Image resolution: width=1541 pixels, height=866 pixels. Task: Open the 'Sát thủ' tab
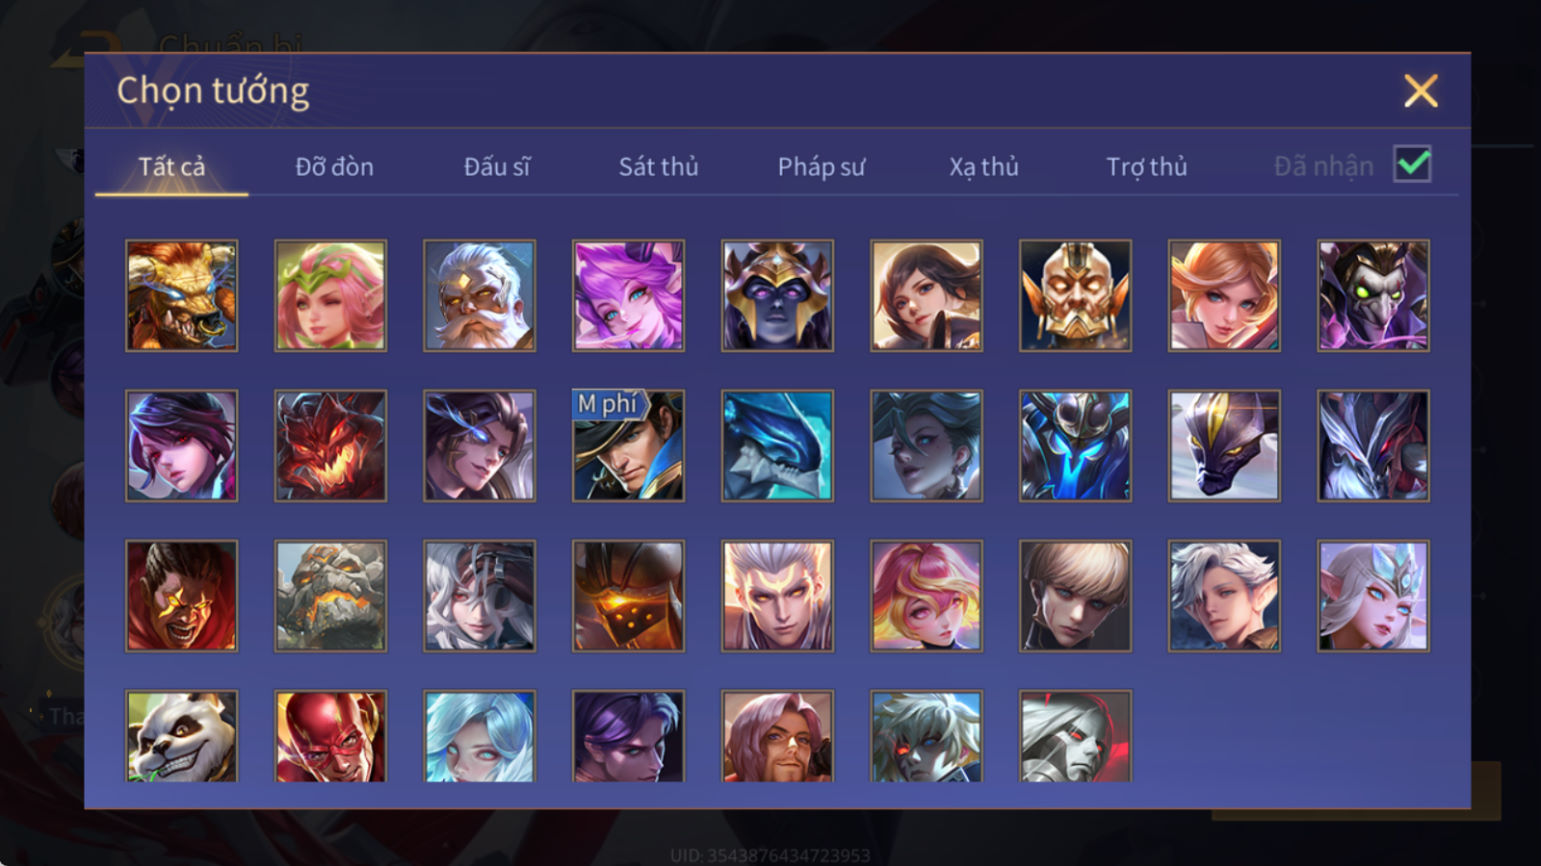click(658, 166)
